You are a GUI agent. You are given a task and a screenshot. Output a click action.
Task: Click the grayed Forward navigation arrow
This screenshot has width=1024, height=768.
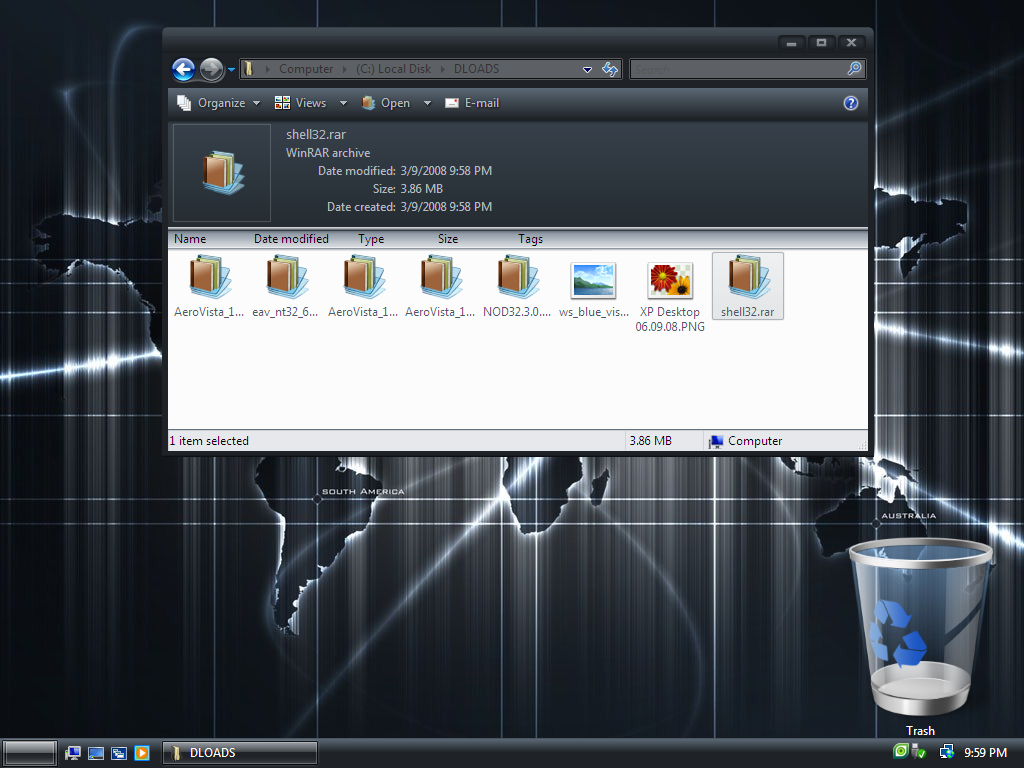point(211,69)
